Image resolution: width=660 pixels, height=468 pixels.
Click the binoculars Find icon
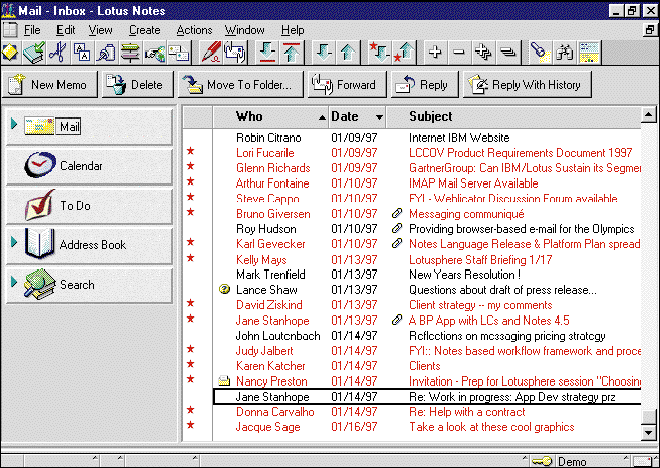point(564,53)
